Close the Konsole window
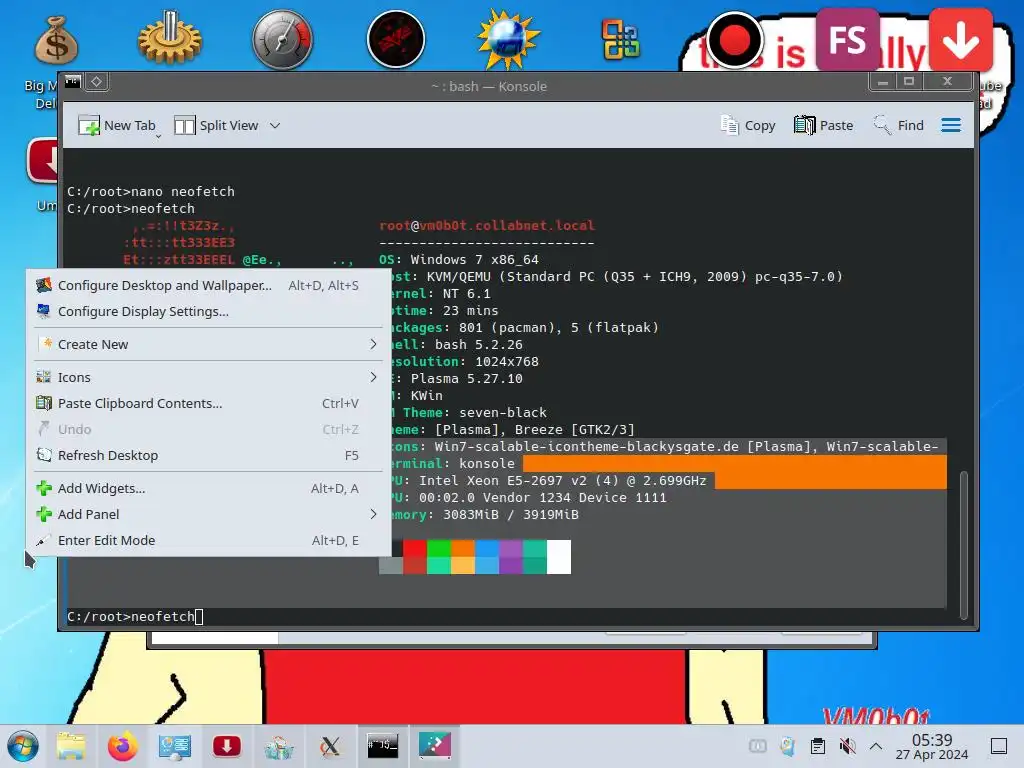This screenshot has height=768, width=1024. point(948,82)
